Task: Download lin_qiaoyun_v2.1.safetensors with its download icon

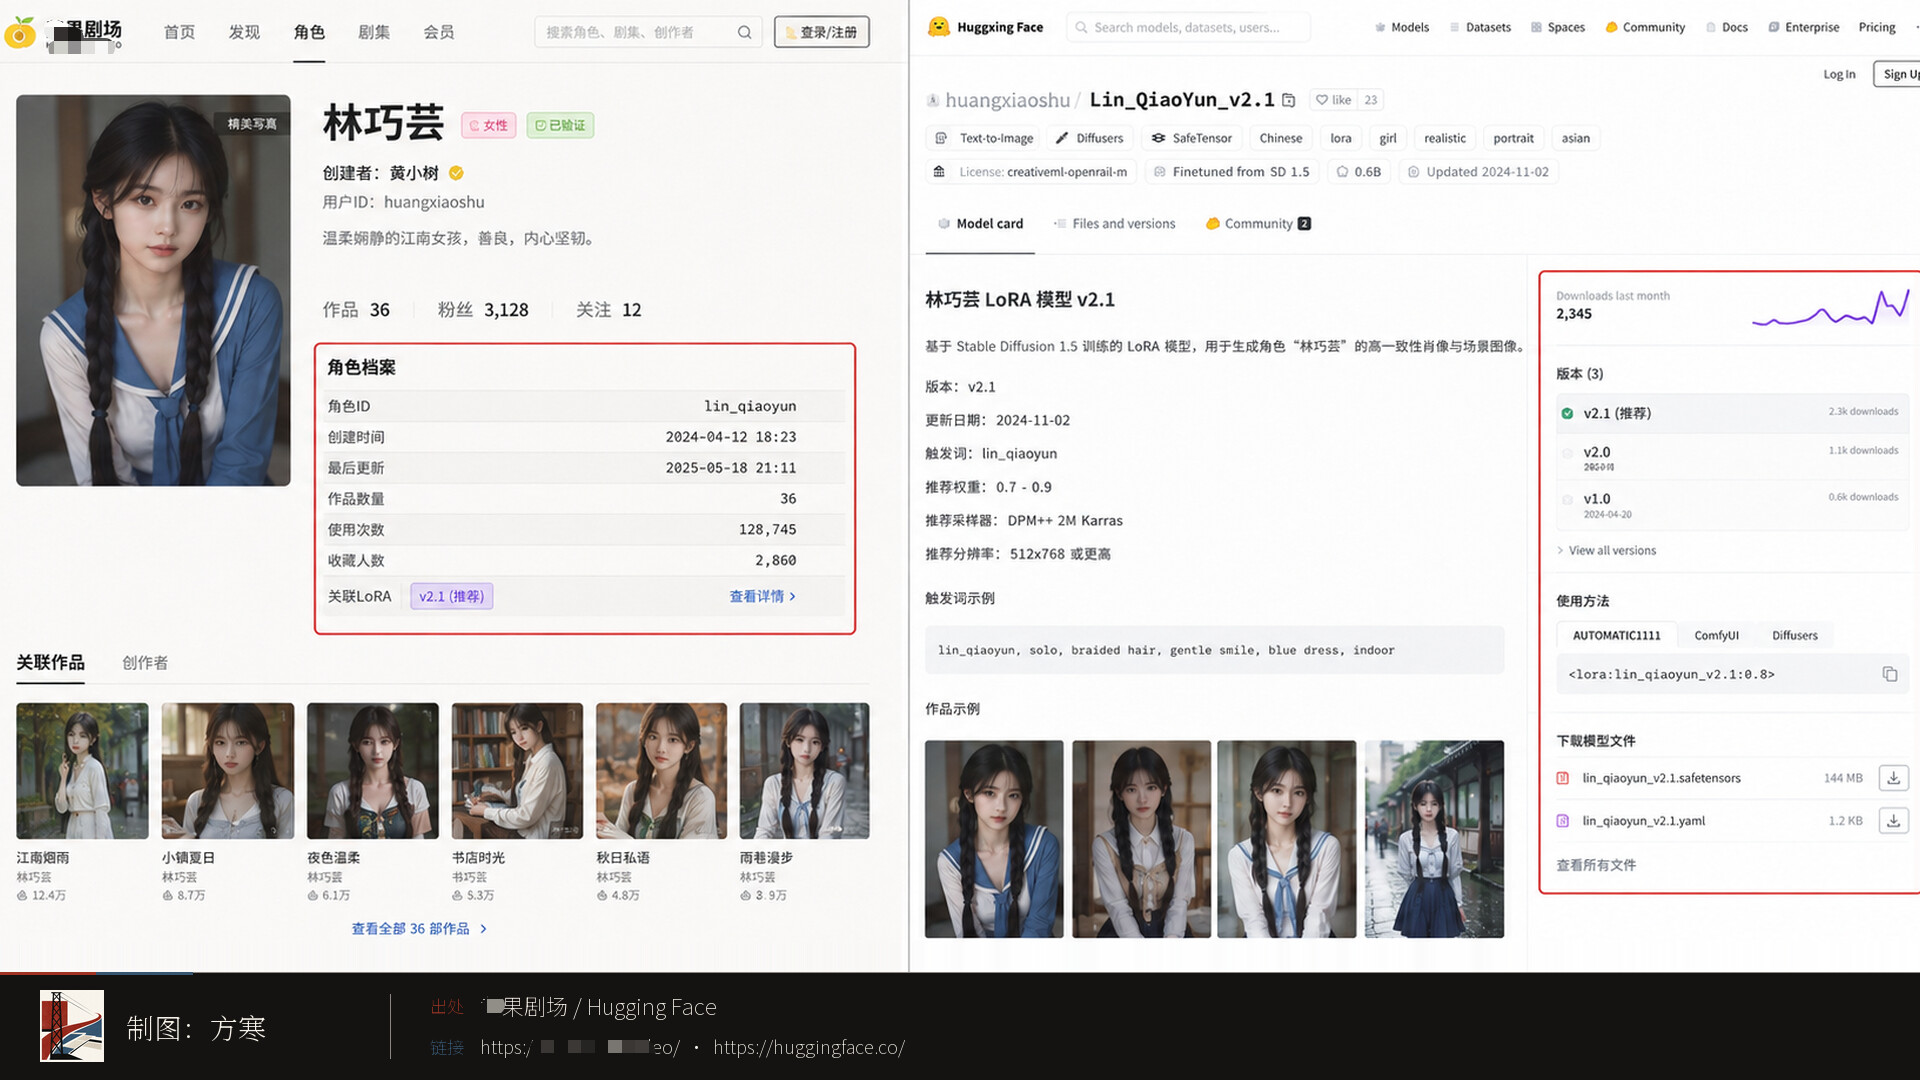Action: [1893, 778]
